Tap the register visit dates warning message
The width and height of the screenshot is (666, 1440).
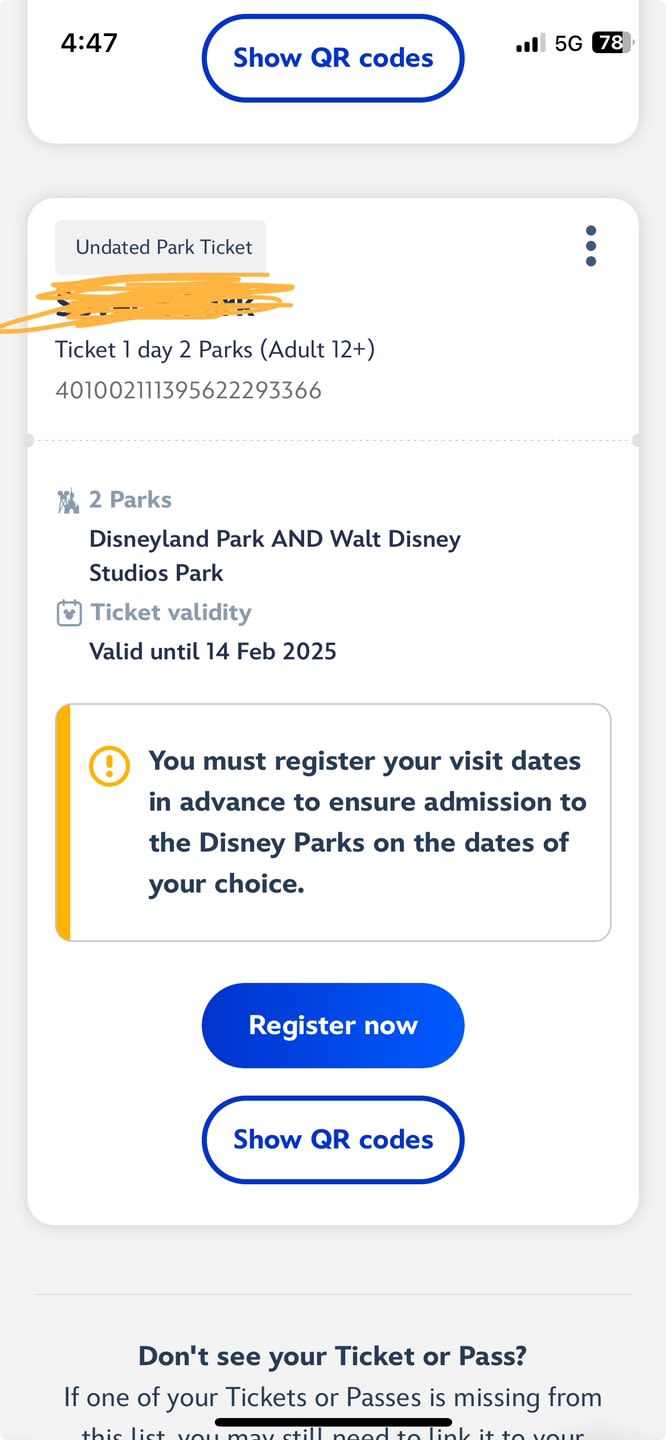367,822
